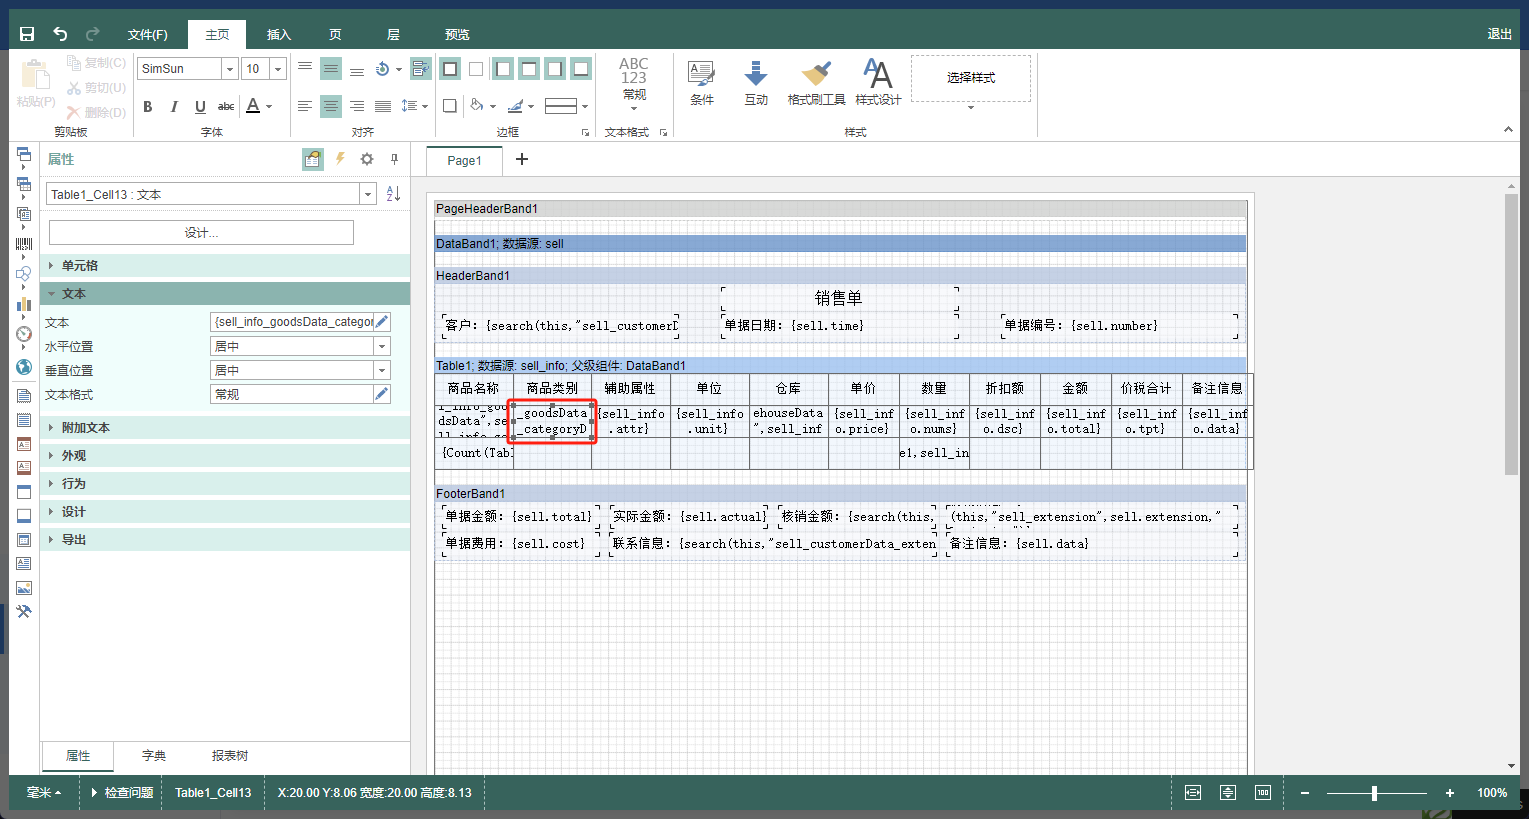Screen dimensions: 1529x819
Task: Align text to the right
Action: point(357,106)
